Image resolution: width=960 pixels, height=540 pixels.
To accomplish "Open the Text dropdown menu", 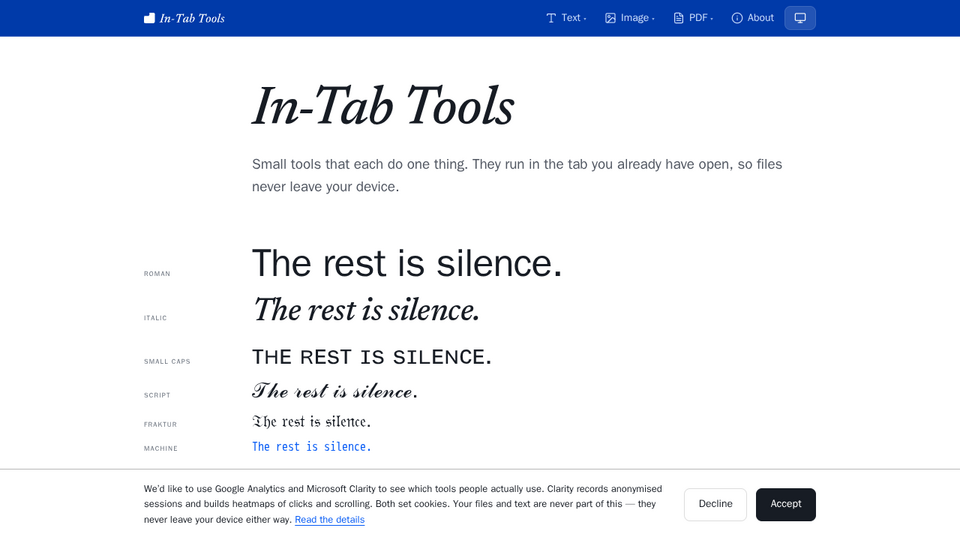I will [x=566, y=18].
